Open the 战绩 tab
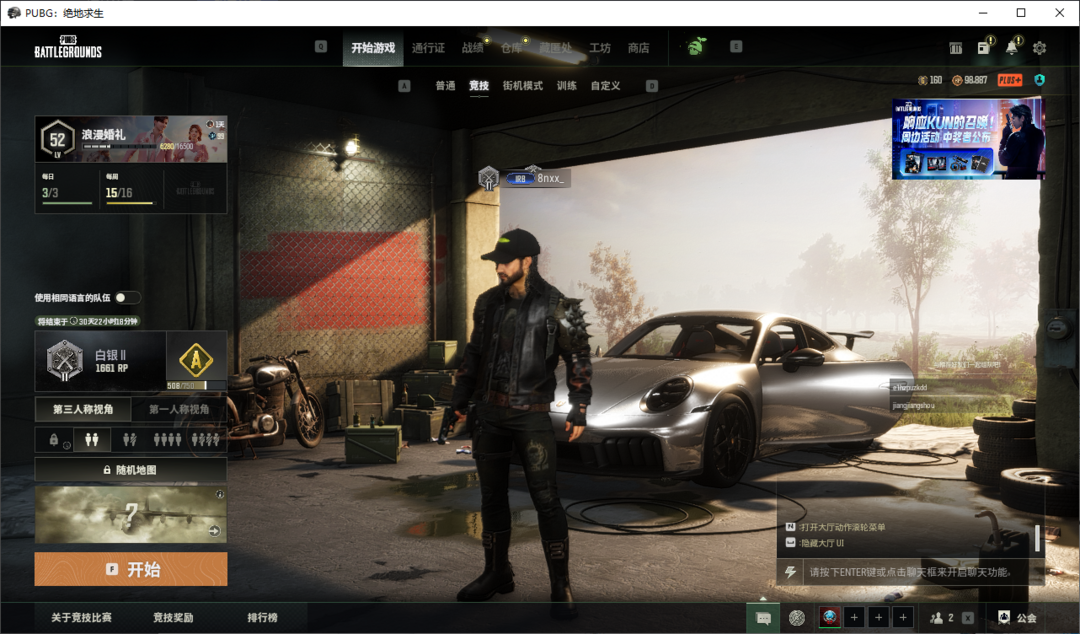This screenshot has width=1080, height=634. click(472, 48)
